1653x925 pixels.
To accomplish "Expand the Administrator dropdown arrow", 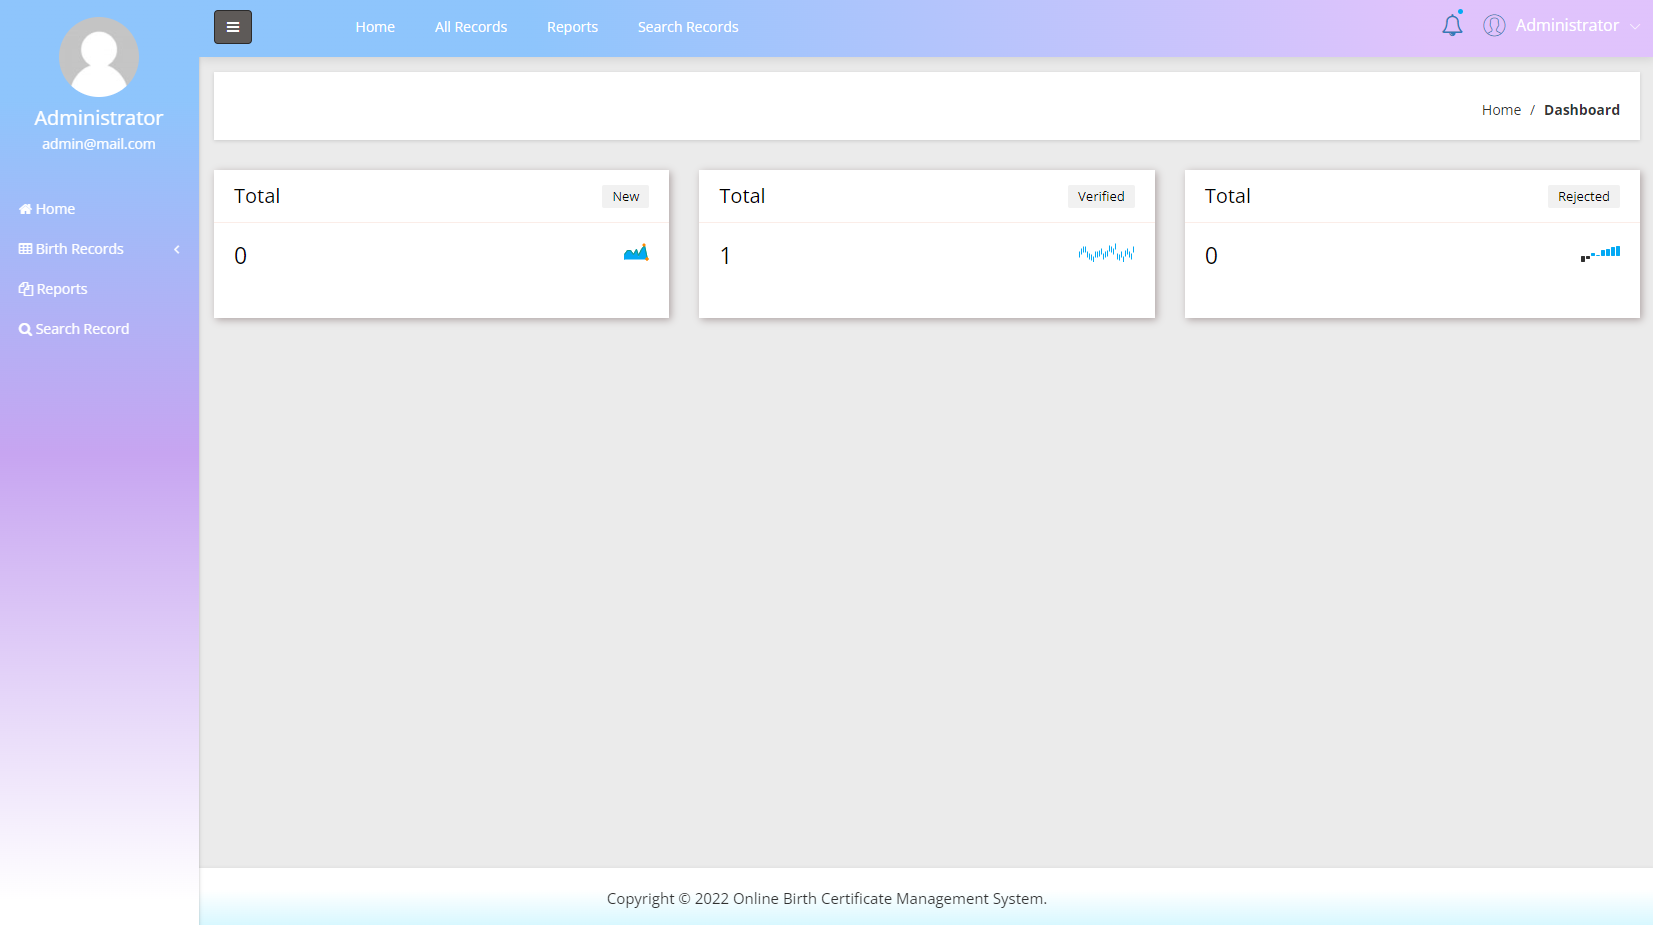I will [x=1635, y=27].
